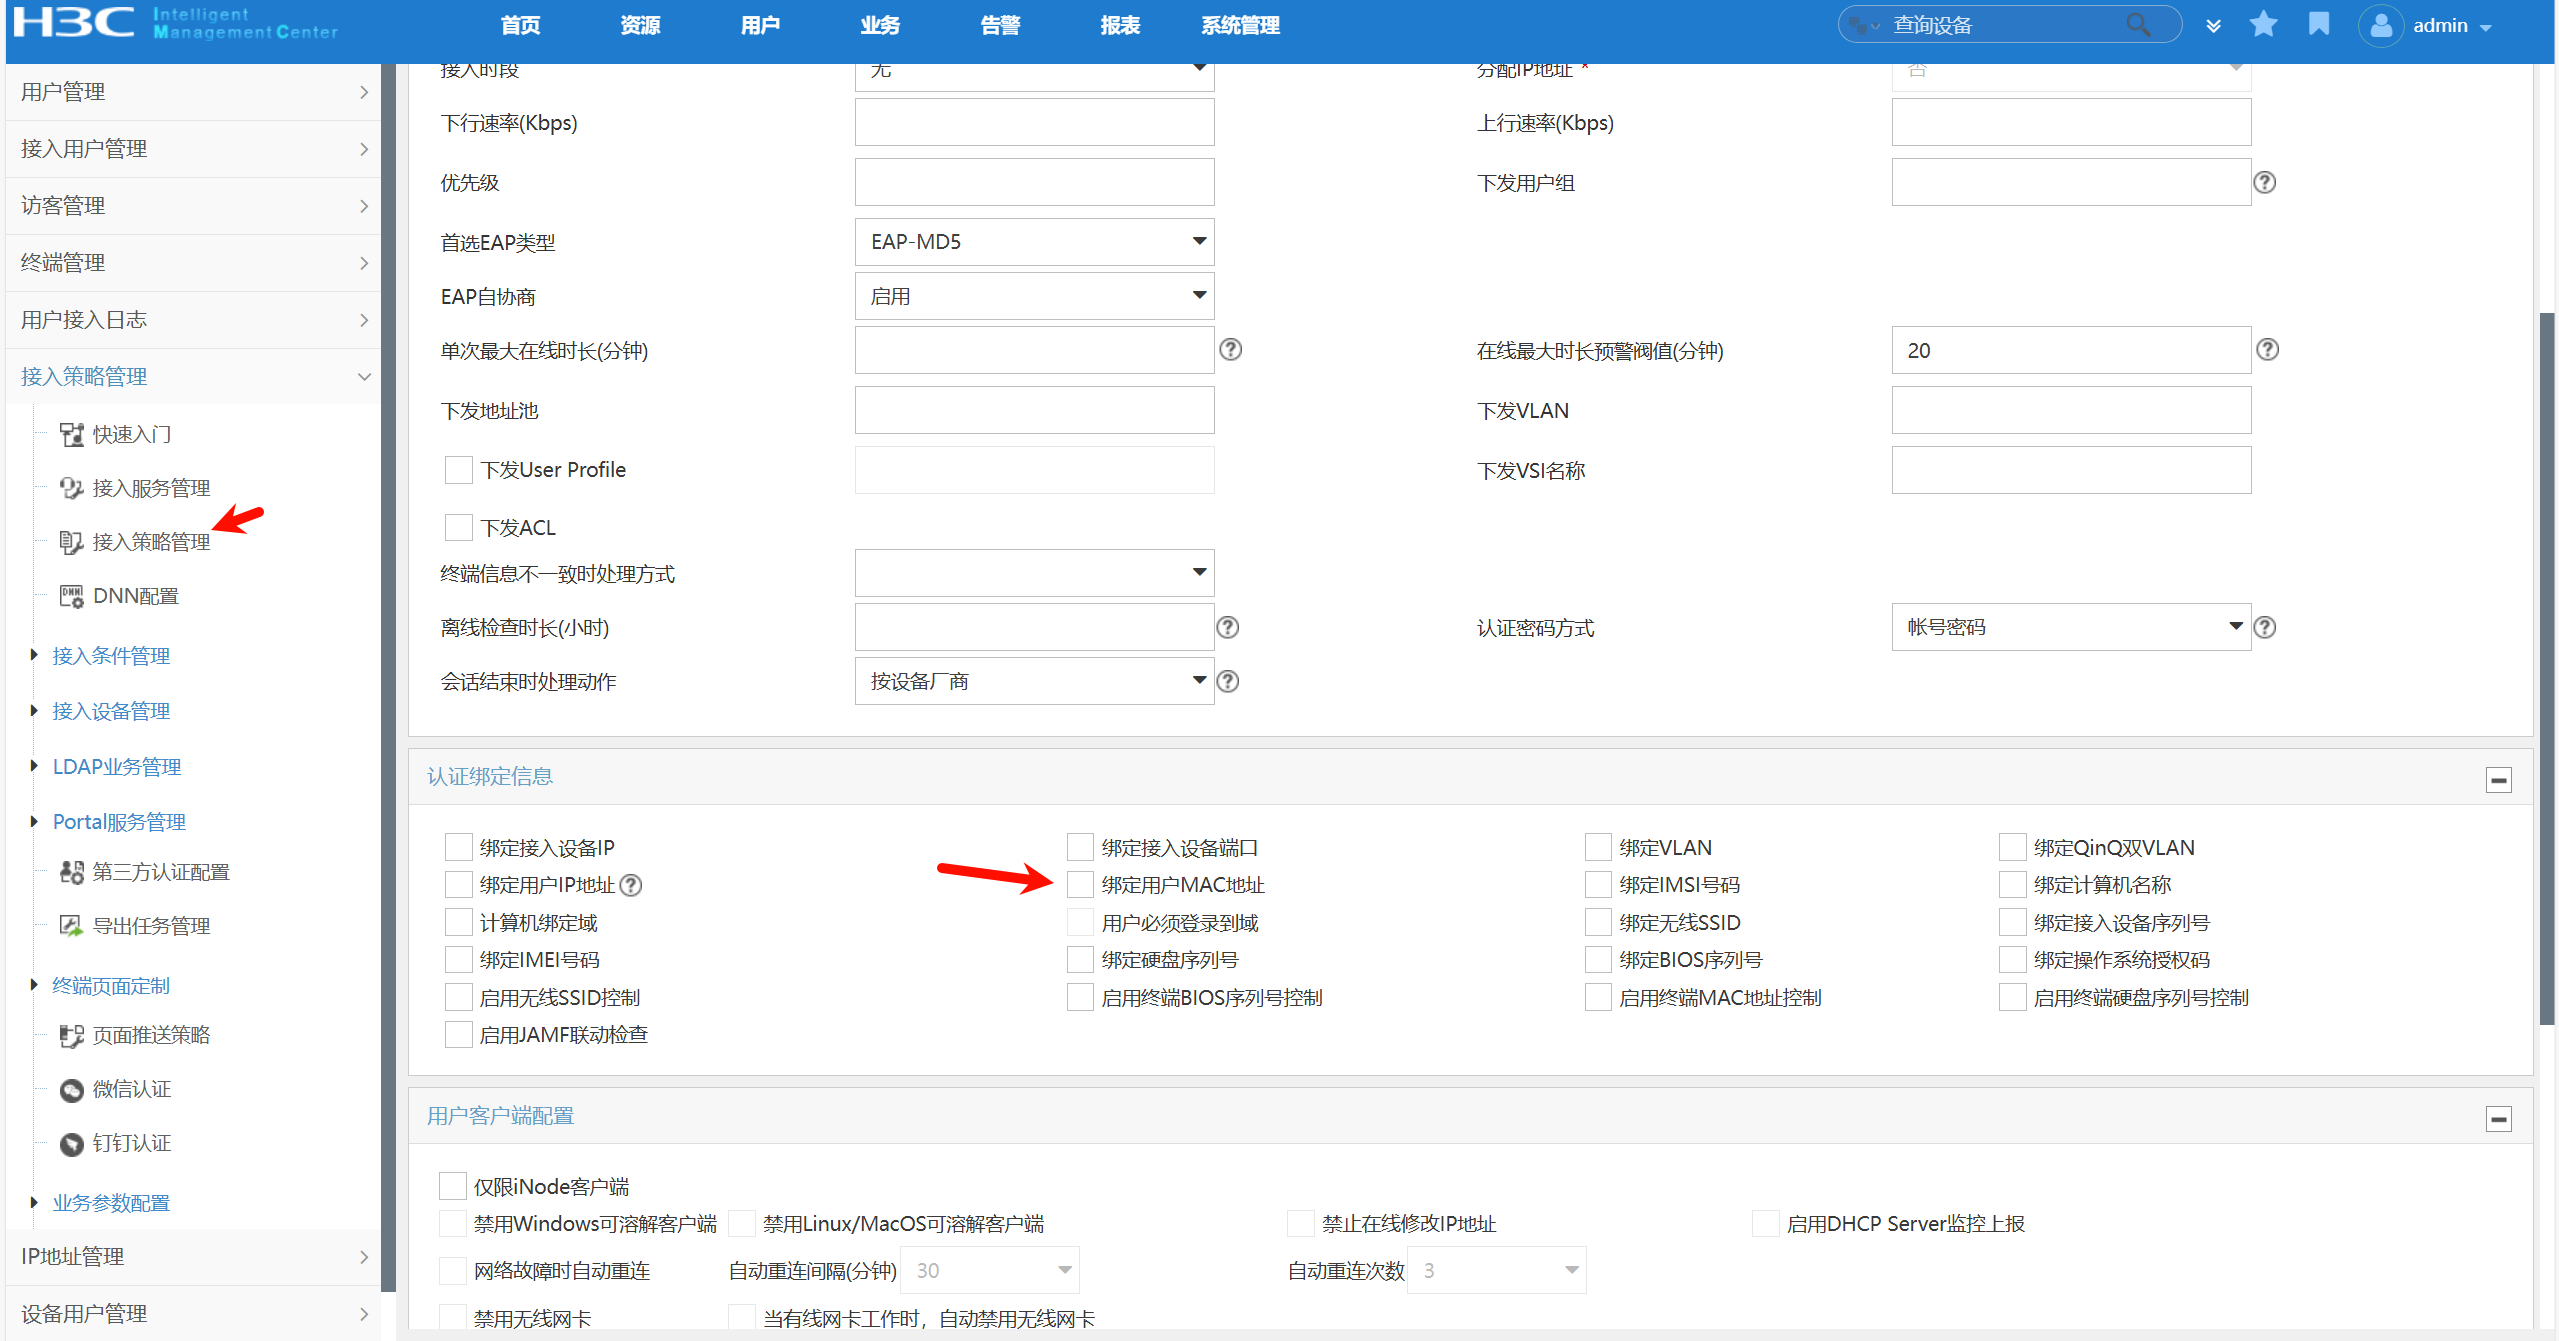Viewport: 2559px width, 1341px height.
Task: Open 告警 top menu
Action: coord(1000,25)
